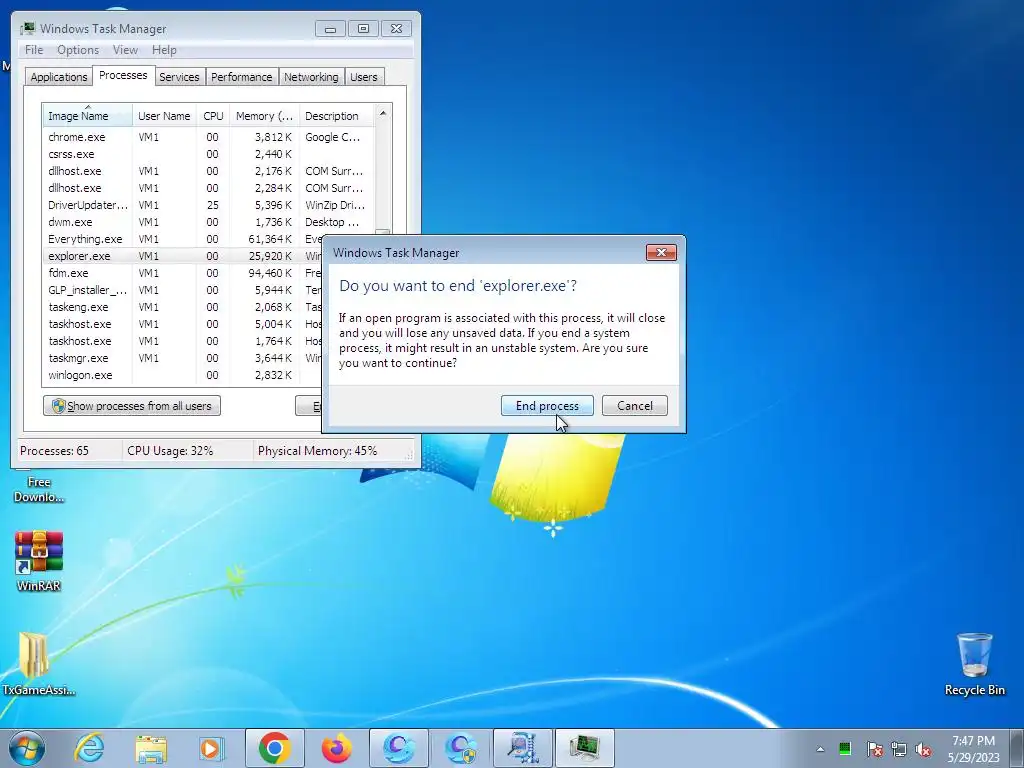Minimize the Task Manager window
This screenshot has width=1024, height=768.
coord(330,29)
